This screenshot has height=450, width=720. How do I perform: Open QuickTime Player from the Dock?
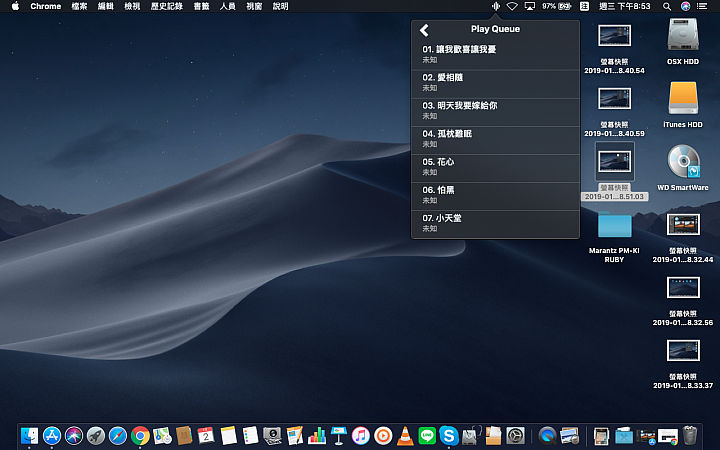(x=547, y=435)
